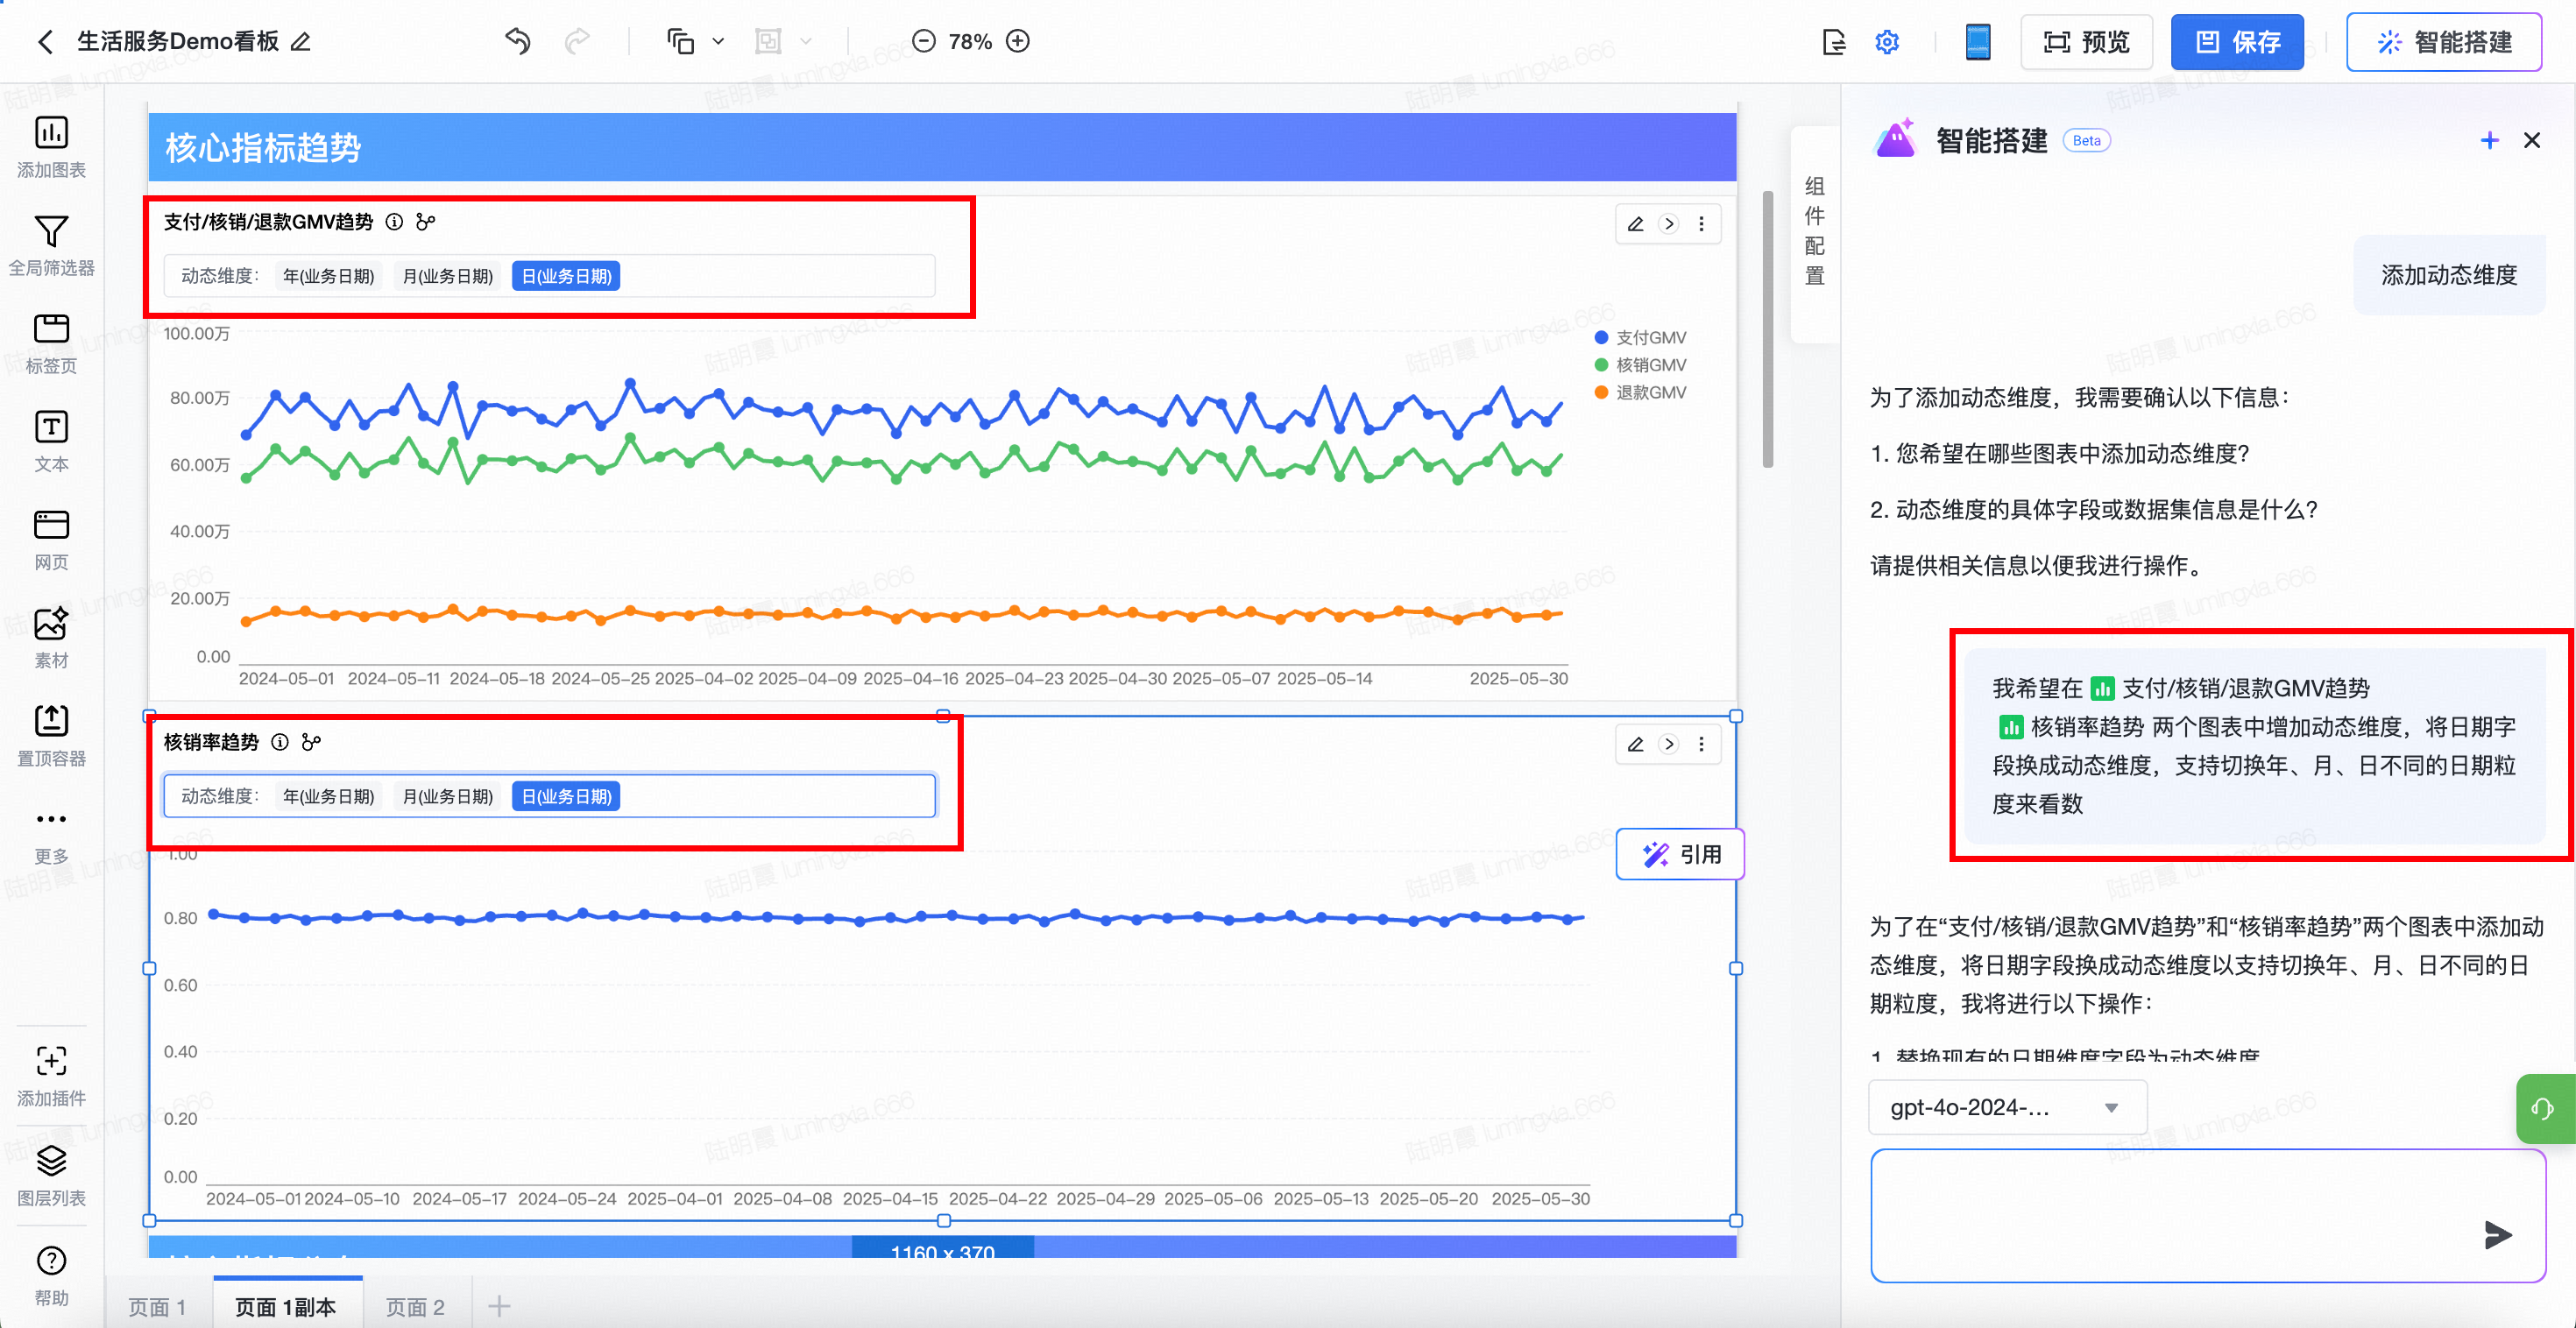Image resolution: width=2576 pixels, height=1328 pixels.
Task: Select 年(业务日期) in GMV趋势 chart
Action: pos(328,277)
